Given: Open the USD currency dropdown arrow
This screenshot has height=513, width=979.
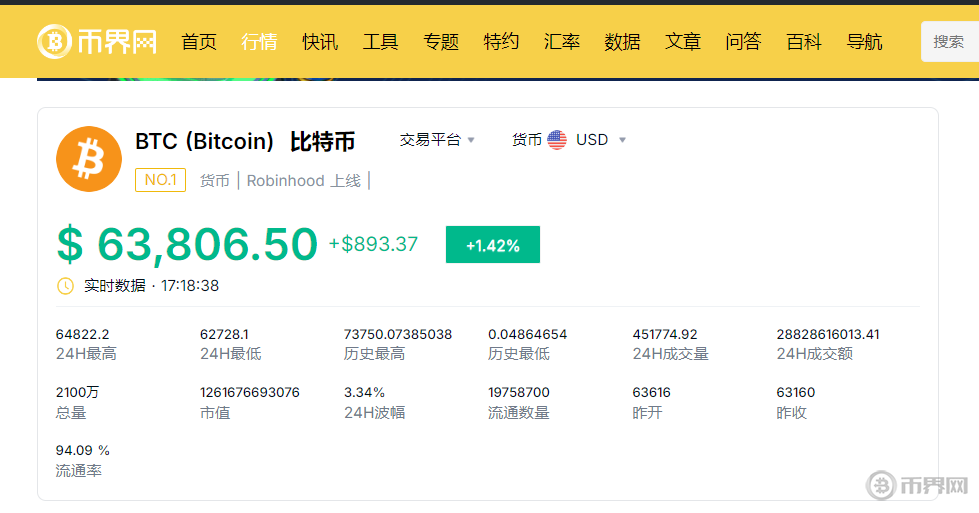Looking at the screenshot, I should tap(622, 140).
